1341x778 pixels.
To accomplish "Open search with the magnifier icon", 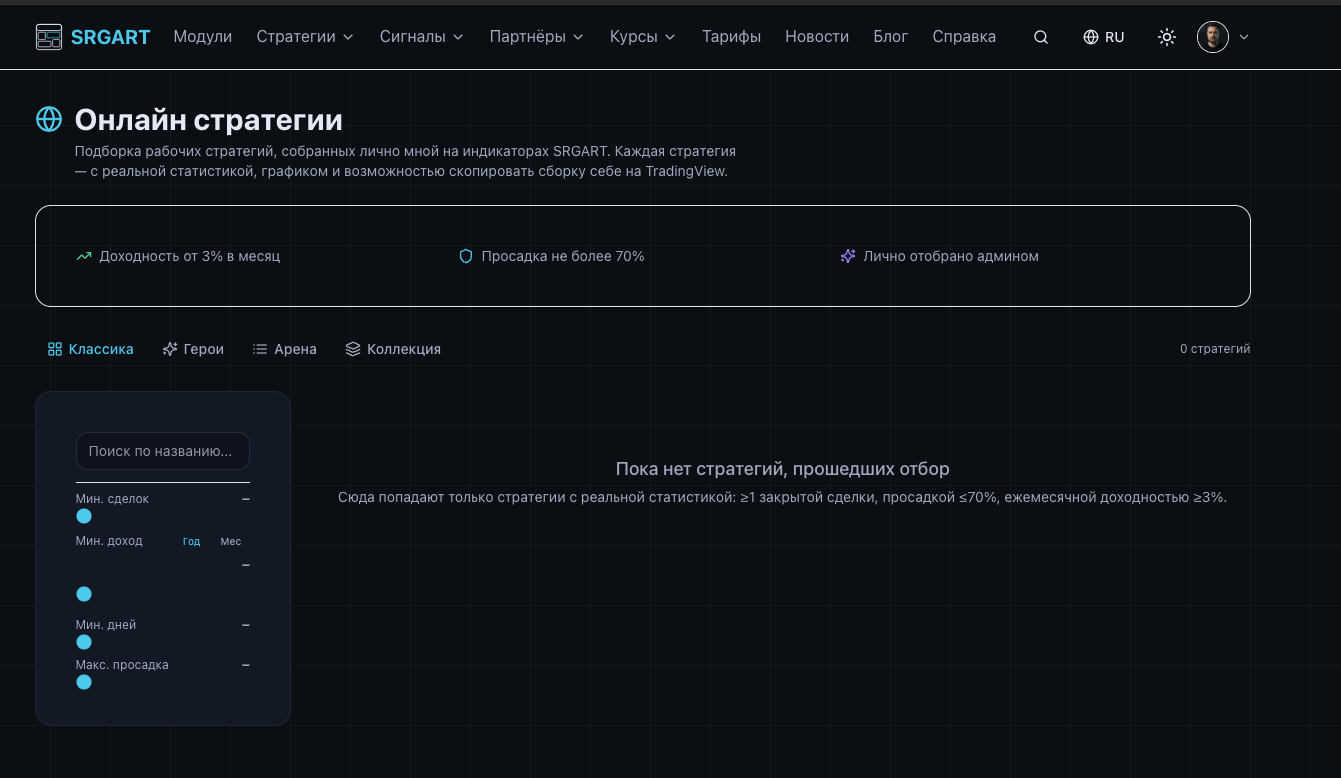I will pos(1041,37).
